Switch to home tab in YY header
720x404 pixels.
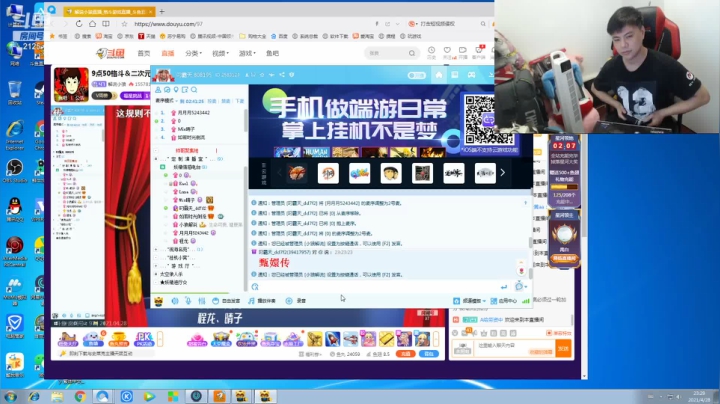click(439, 75)
